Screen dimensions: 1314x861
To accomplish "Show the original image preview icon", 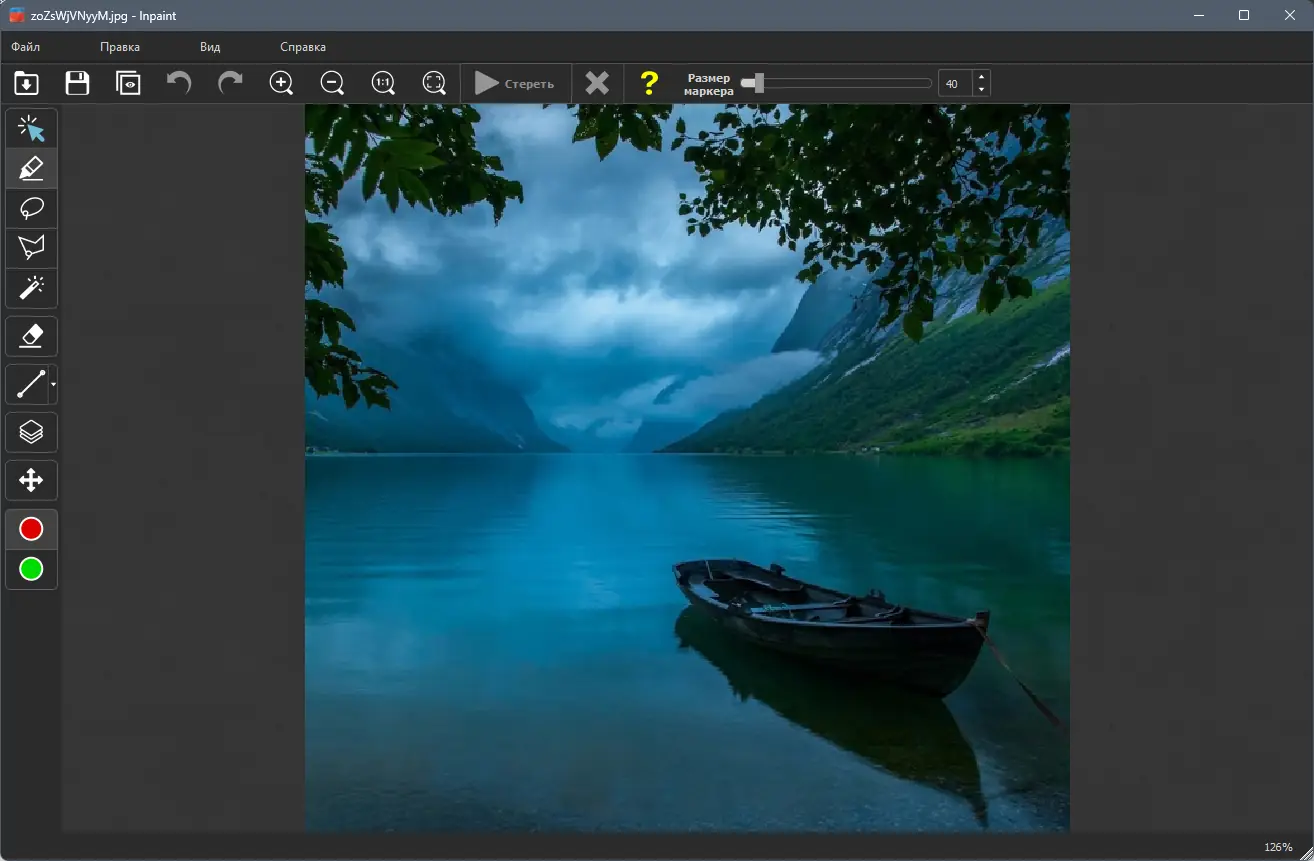I will 128,83.
